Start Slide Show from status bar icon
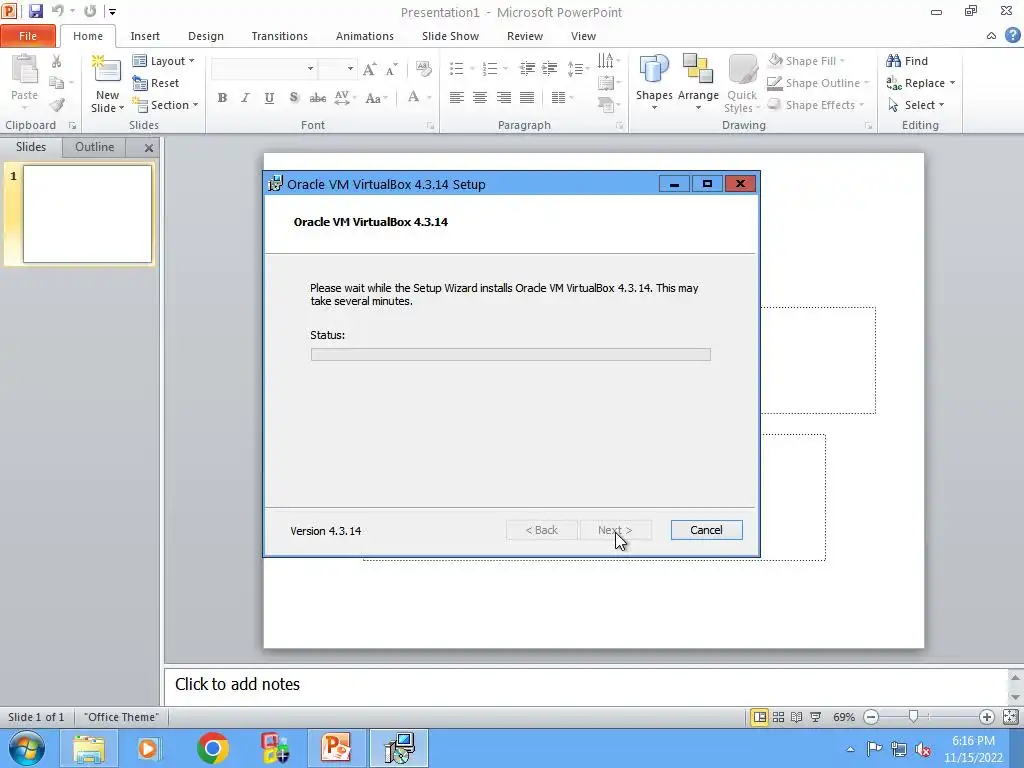 pos(816,717)
